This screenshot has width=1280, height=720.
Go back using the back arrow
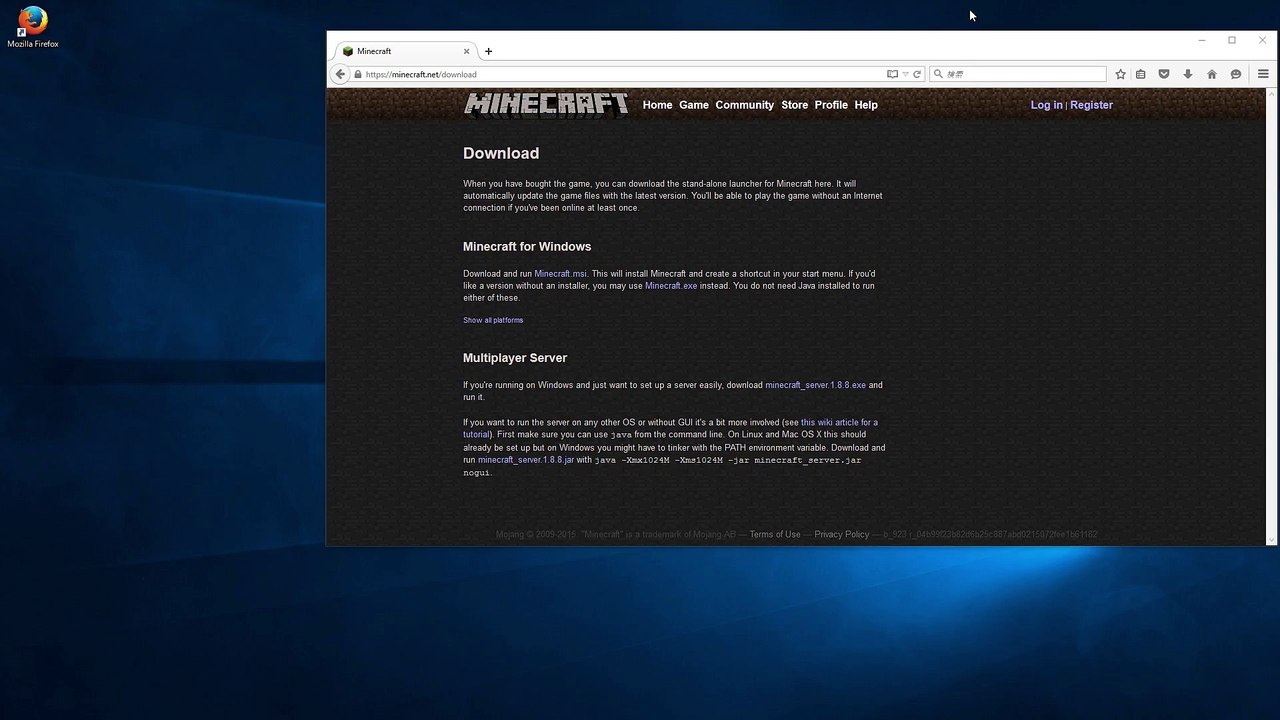pos(340,74)
